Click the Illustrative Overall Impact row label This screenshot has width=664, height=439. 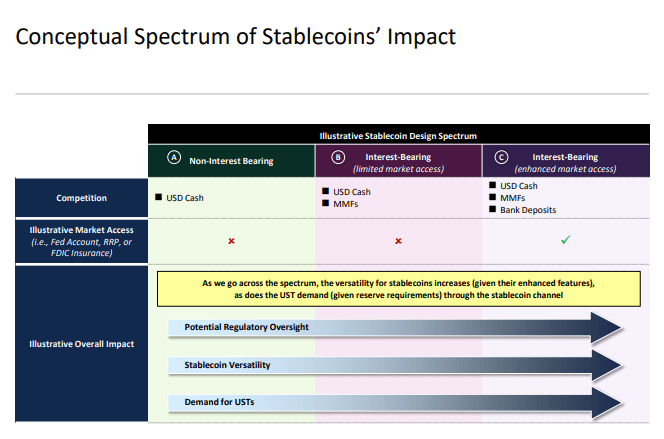81,345
